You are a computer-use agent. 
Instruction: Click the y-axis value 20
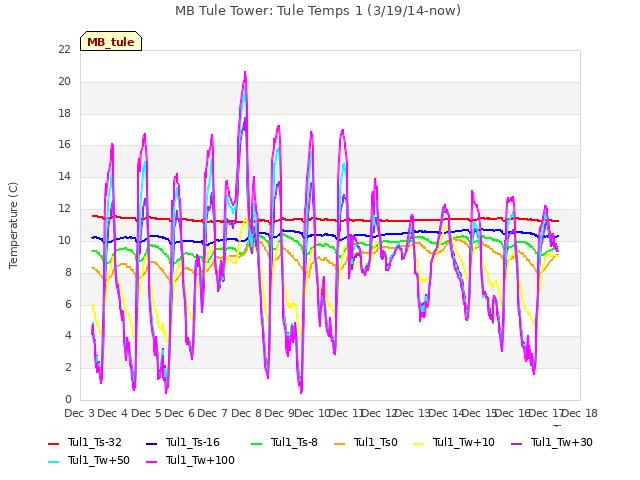(x=64, y=81)
